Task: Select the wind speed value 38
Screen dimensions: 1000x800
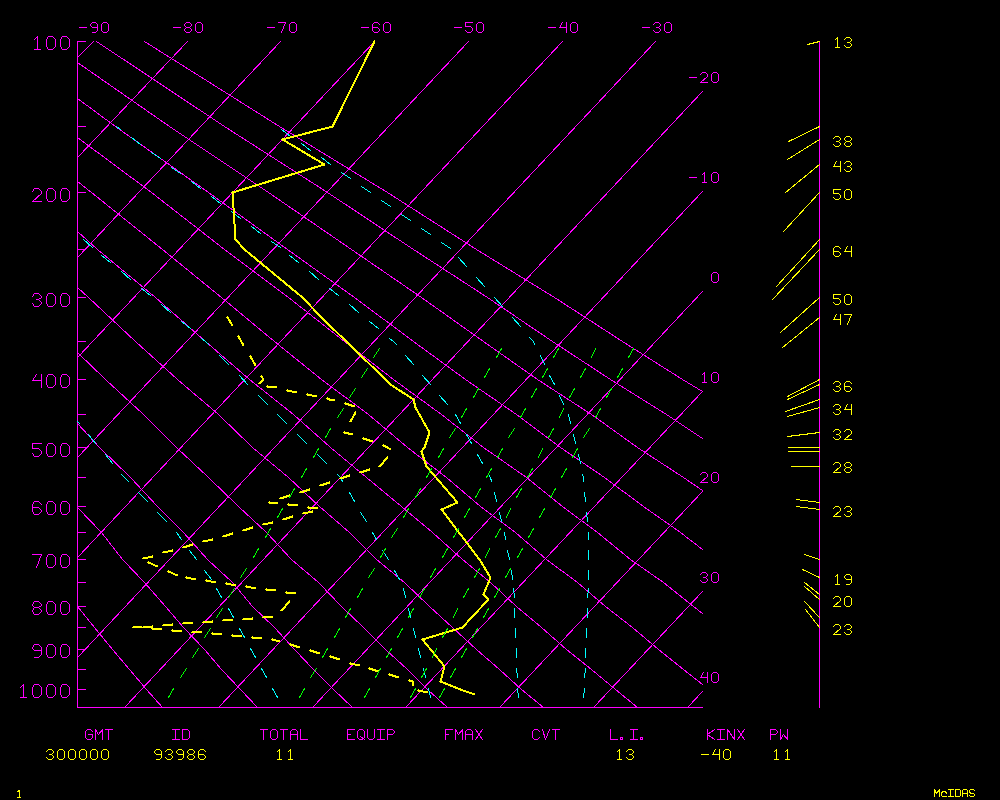Action: [842, 142]
